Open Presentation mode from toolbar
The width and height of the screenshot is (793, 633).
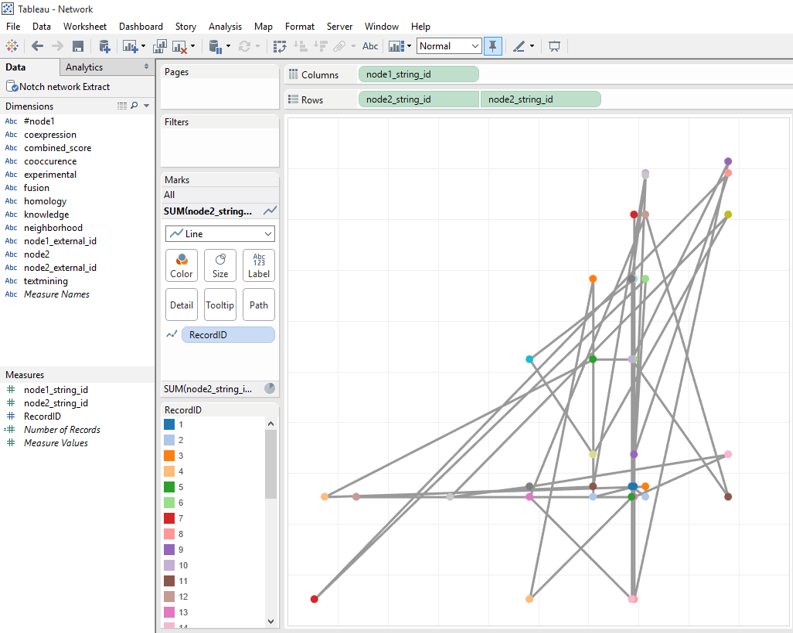click(554, 46)
